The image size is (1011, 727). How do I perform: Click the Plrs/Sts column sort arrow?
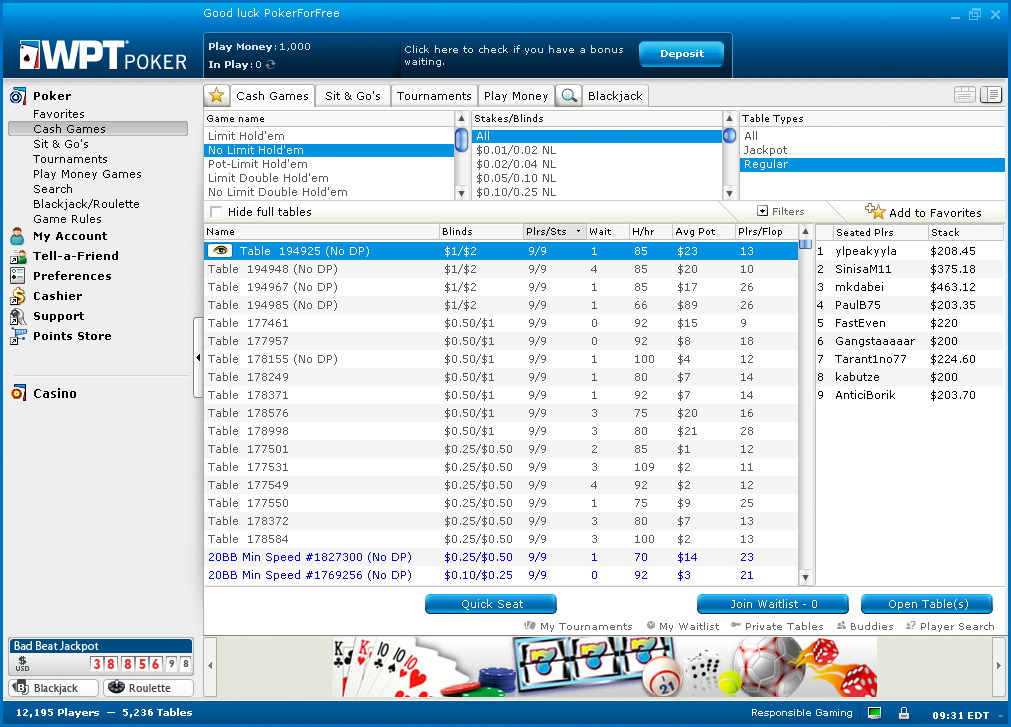[578, 231]
